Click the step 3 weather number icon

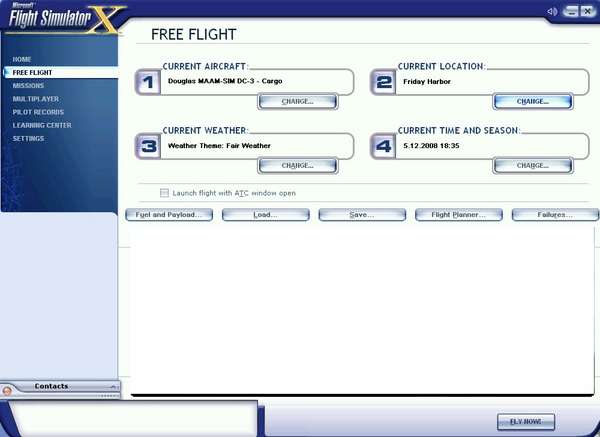pos(148,146)
